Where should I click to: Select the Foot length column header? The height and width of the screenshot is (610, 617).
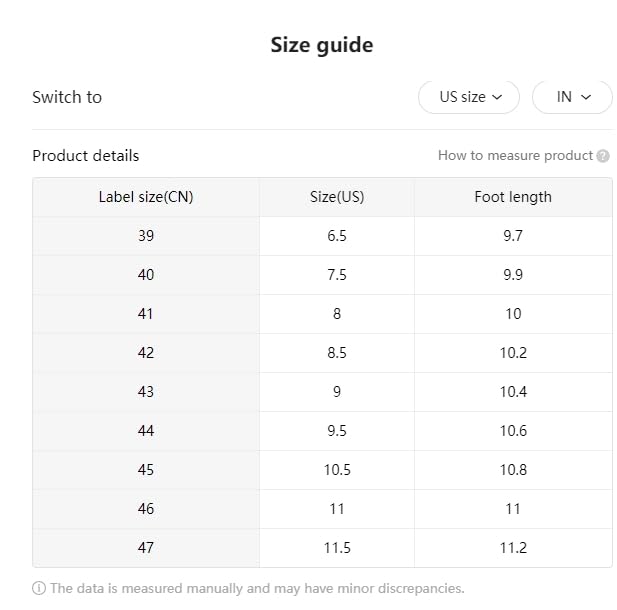click(513, 197)
